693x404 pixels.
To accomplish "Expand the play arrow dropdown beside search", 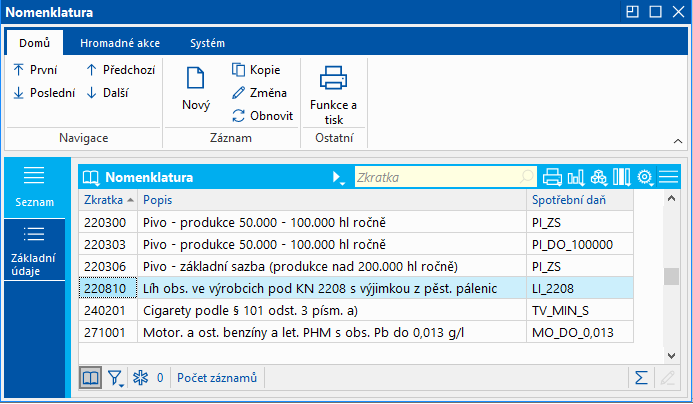I will click(338, 177).
